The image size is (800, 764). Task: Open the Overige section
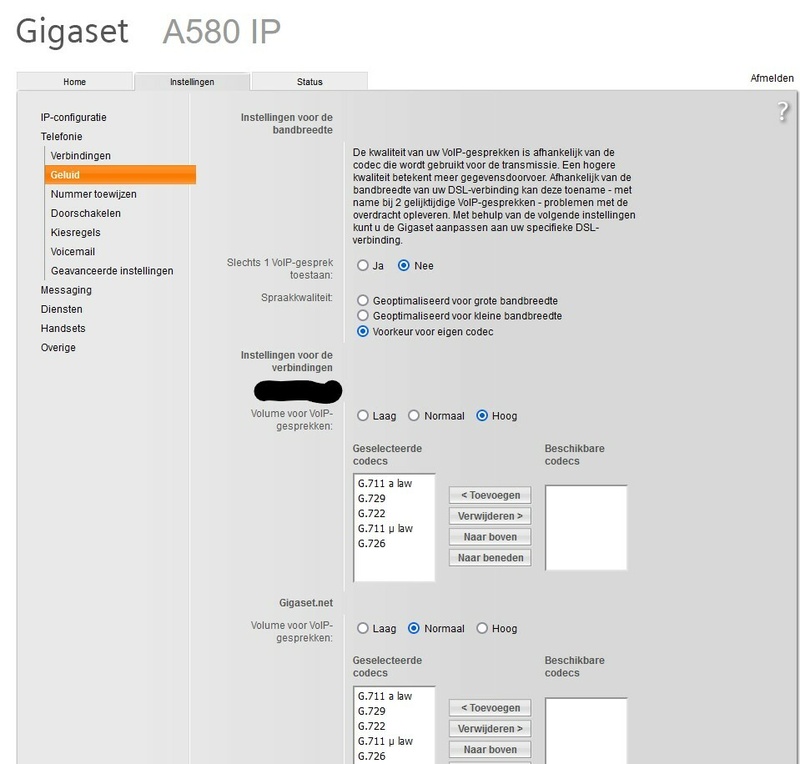click(x=58, y=348)
